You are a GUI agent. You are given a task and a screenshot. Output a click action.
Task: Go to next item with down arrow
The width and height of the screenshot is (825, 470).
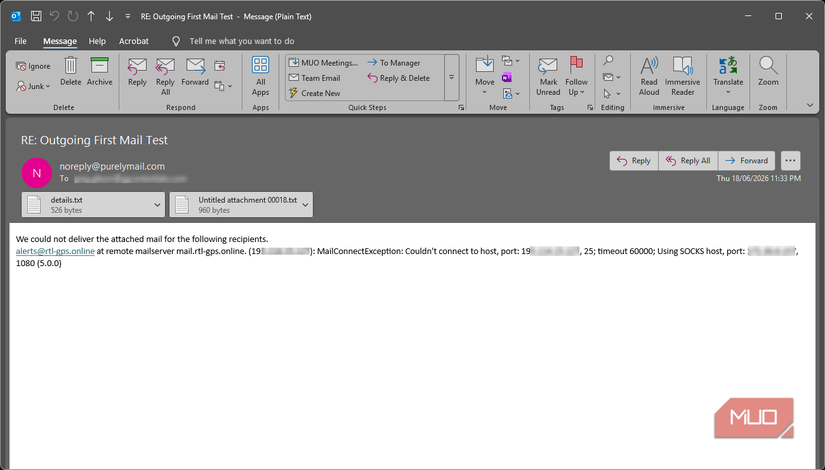pos(109,16)
